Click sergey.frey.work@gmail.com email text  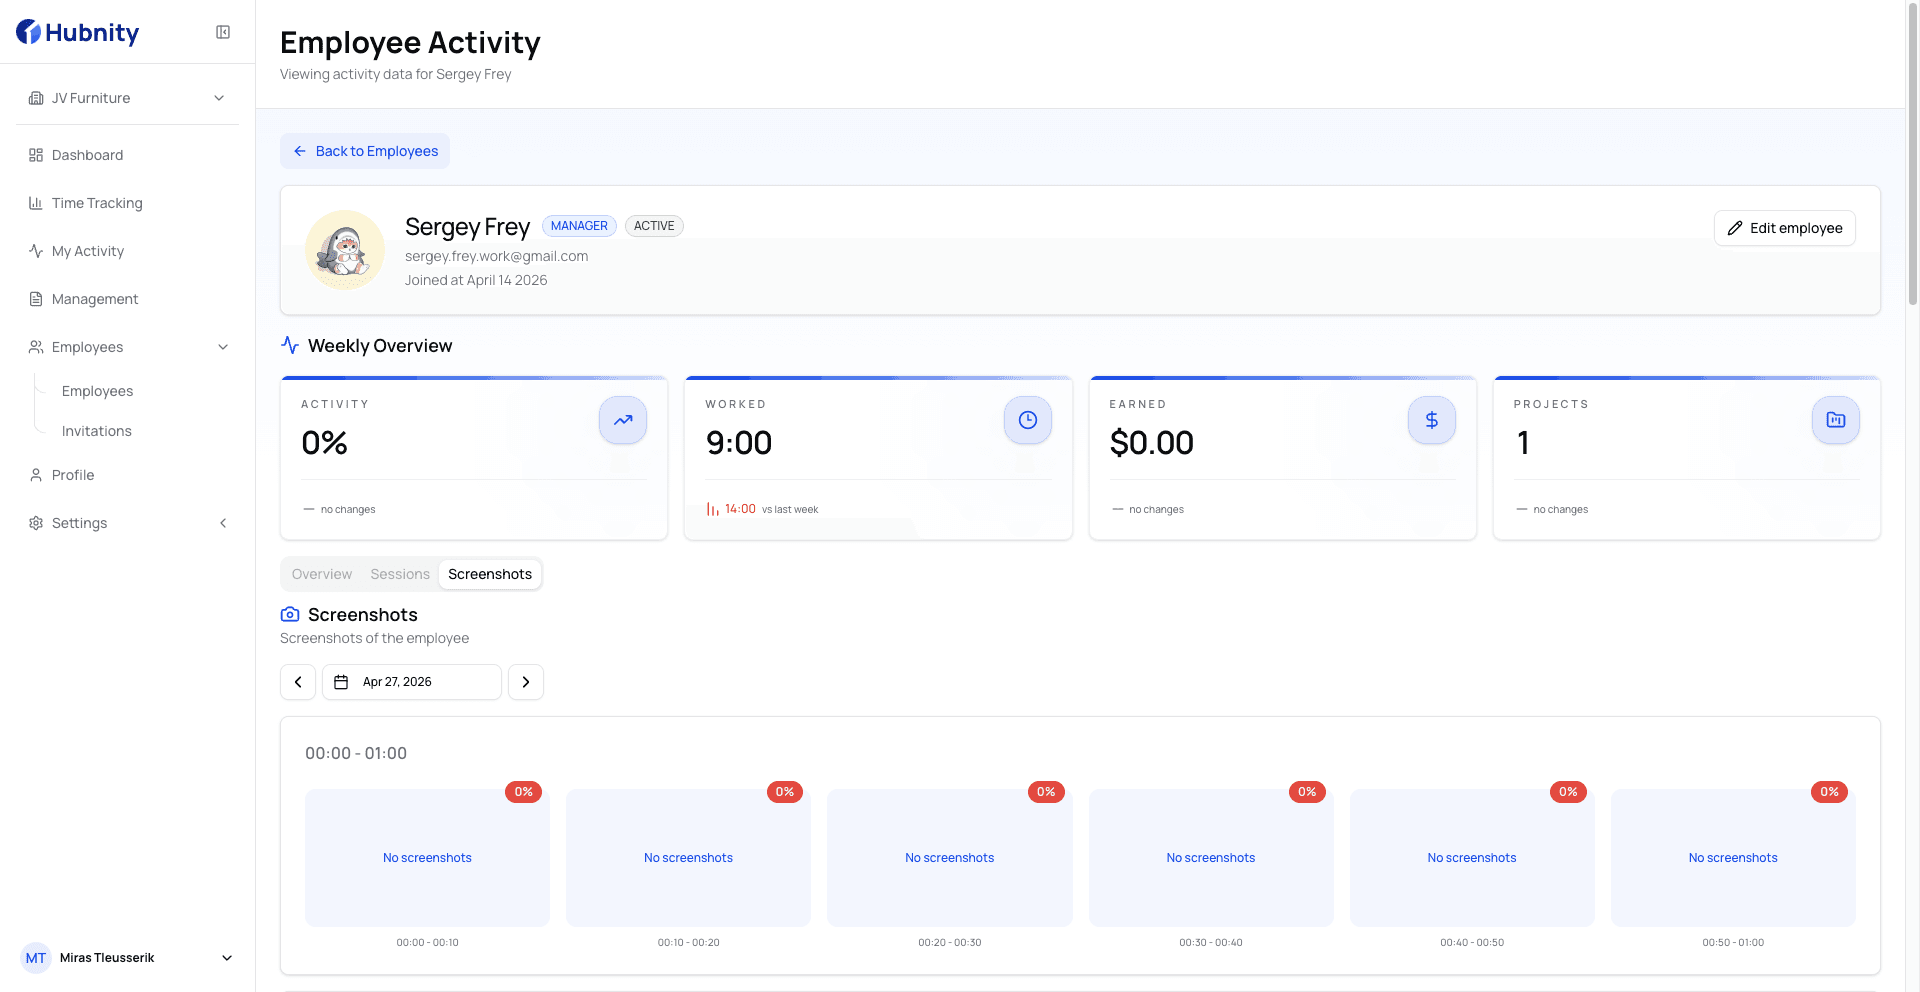click(496, 256)
